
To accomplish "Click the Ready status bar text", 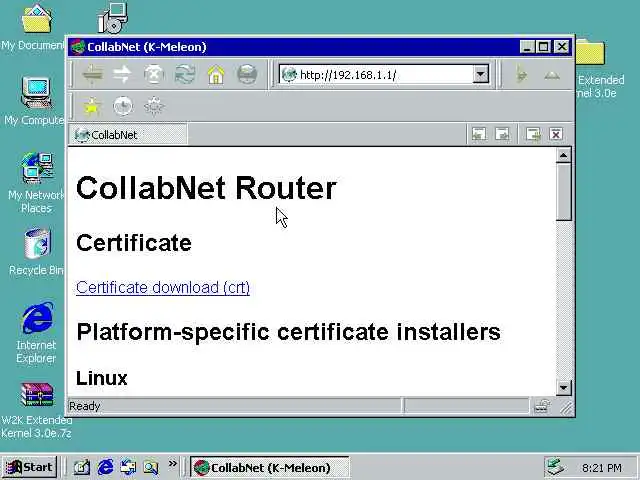I will click(x=84, y=406).
